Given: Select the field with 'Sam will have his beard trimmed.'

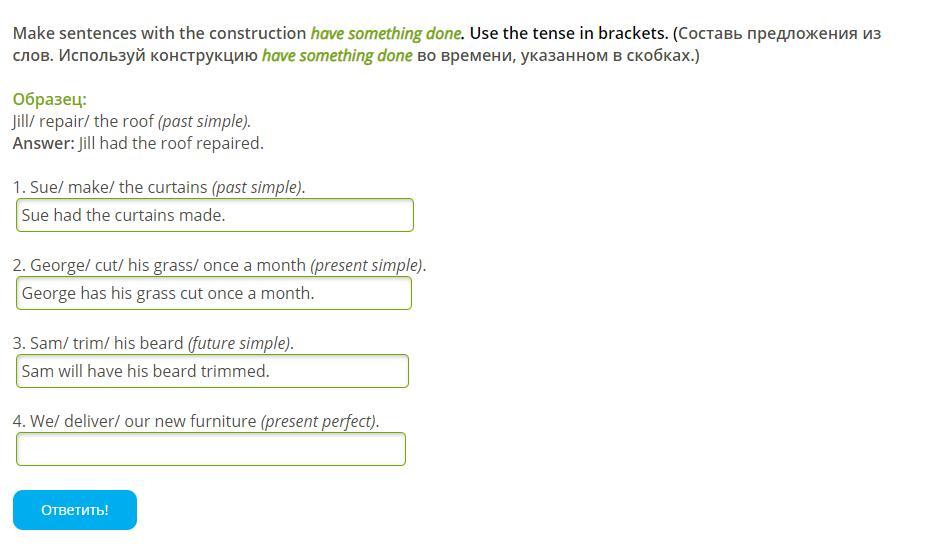Looking at the screenshot, I should click(x=212, y=371).
